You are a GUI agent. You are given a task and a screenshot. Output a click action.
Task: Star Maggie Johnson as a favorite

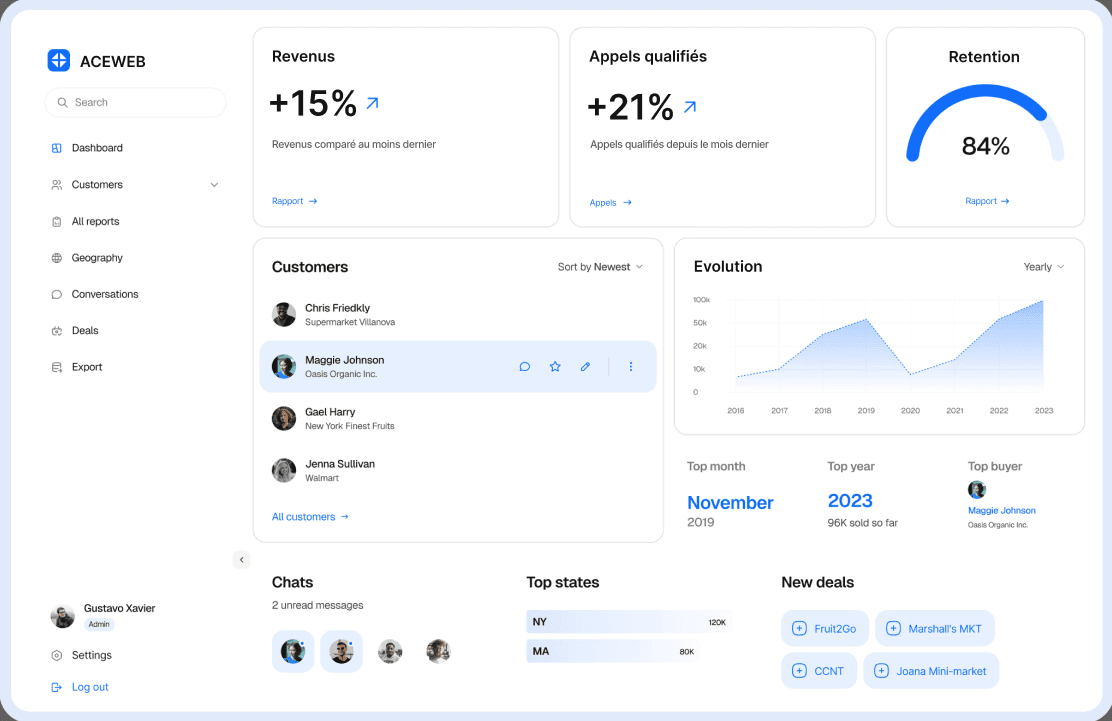coord(555,366)
